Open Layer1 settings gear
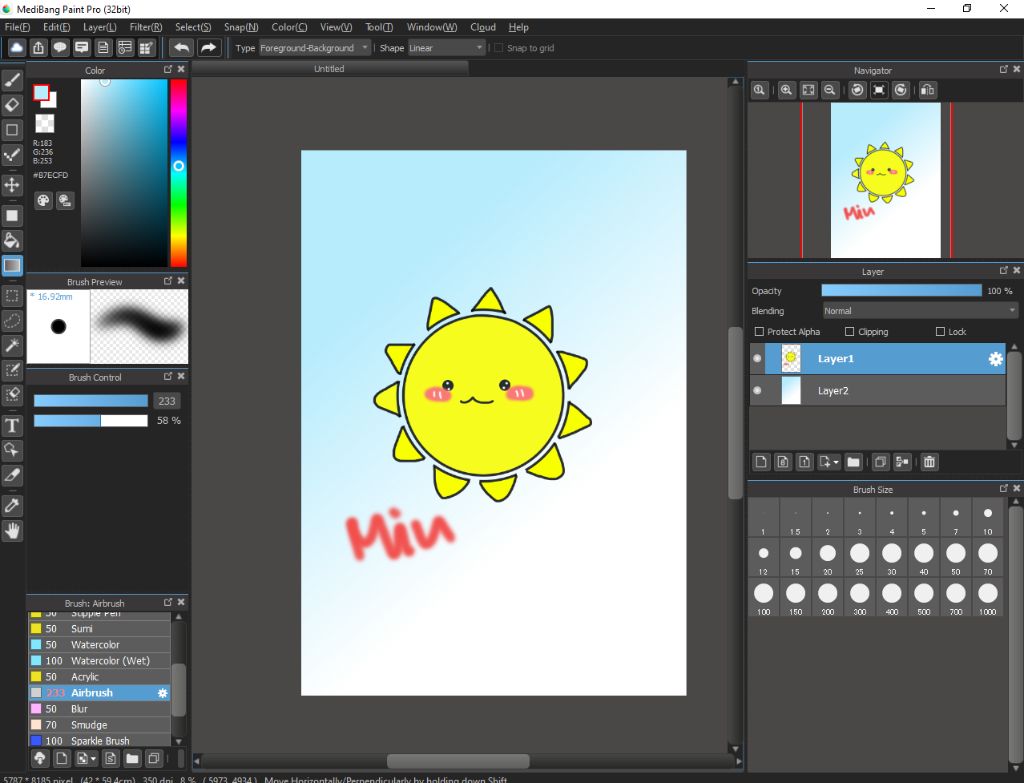The image size is (1024, 783). (x=995, y=359)
